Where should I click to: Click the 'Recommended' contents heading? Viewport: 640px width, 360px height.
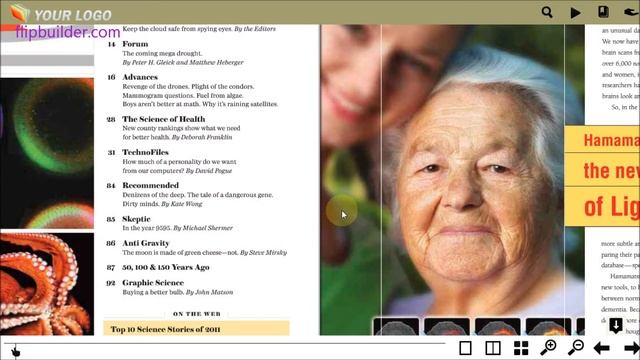point(151,185)
